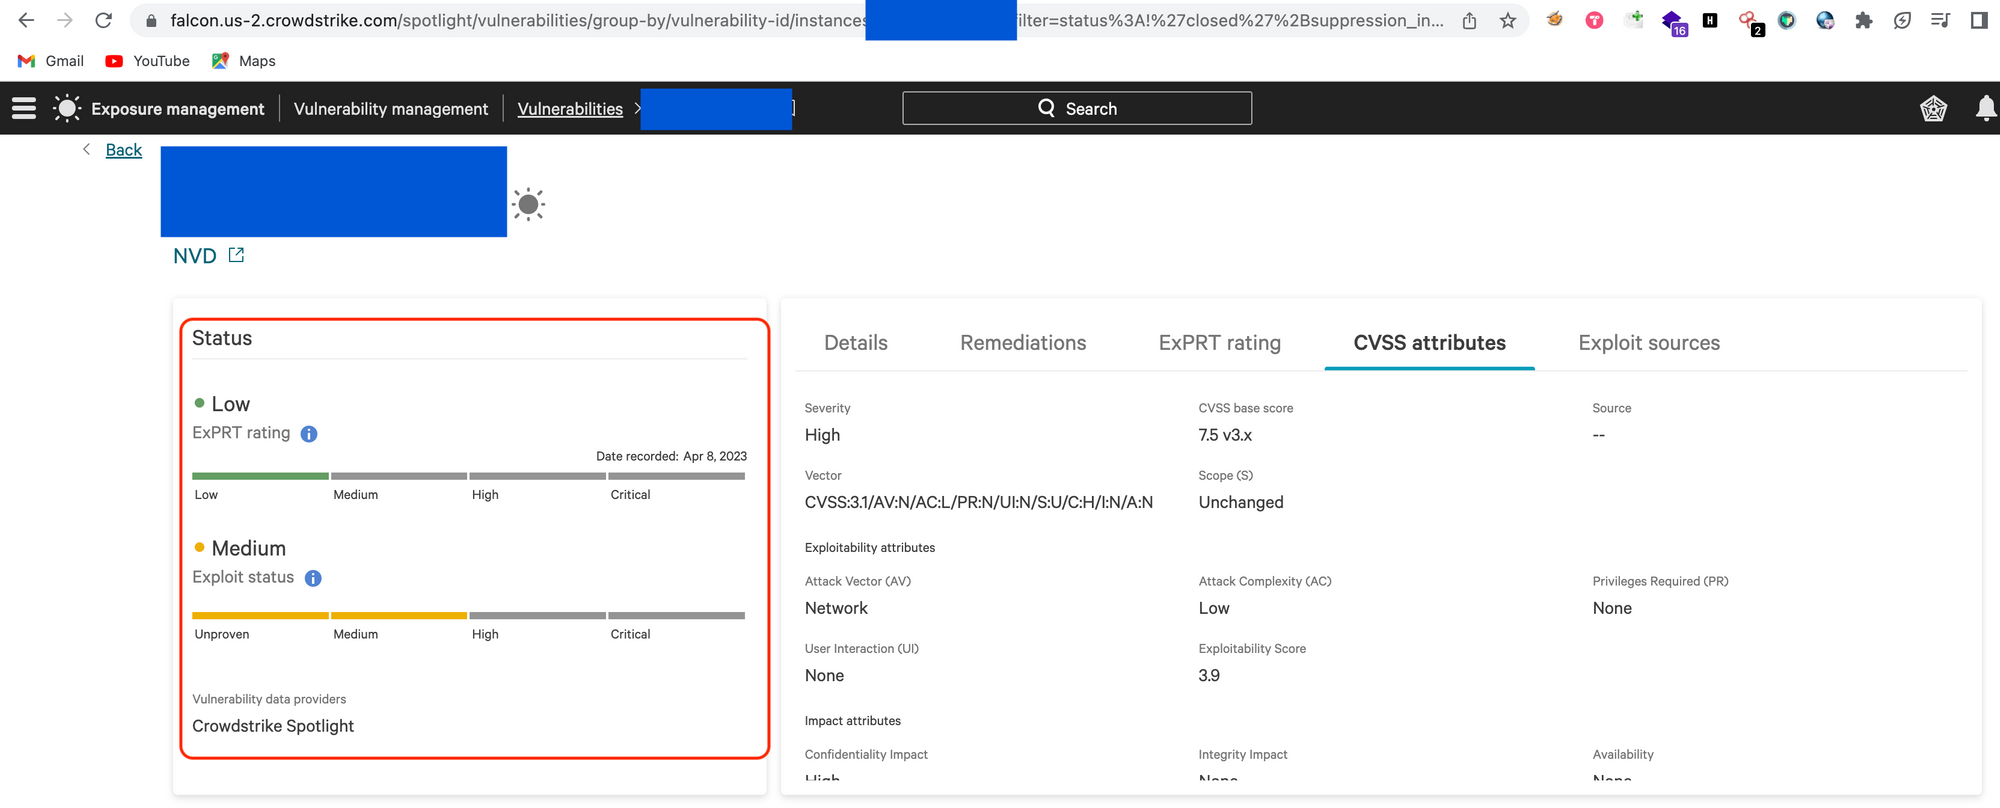Viewport: 2000px width, 808px height.
Task: Open the ExPRT rating tab
Action: pos(1220,343)
